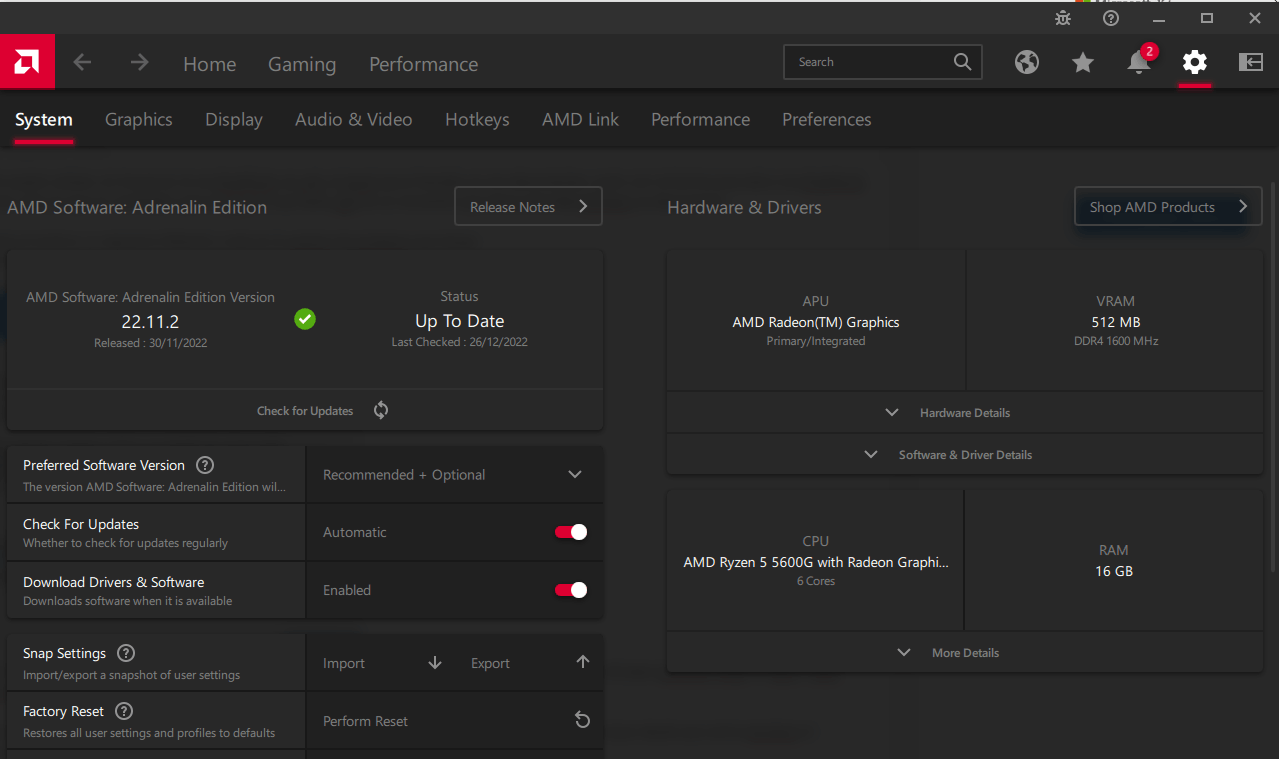Open favorites star icon
Image resolution: width=1279 pixels, height=759 pixels.
tap(1083, 62)
